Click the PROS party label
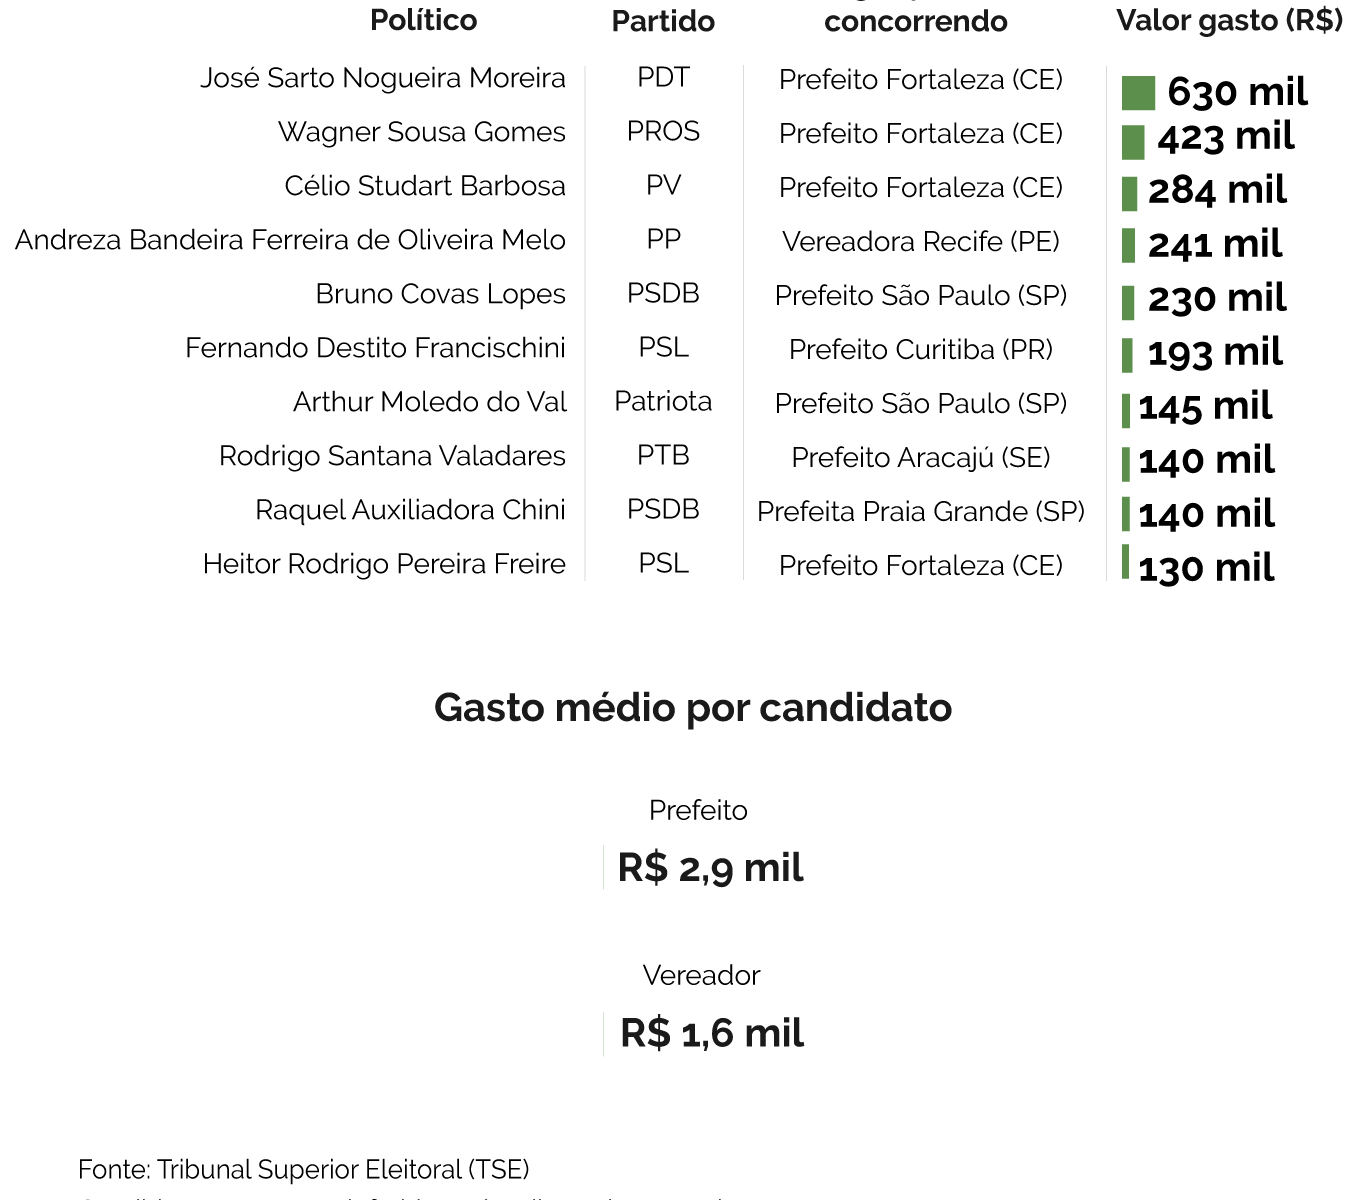Image resolution: width=1366 pixels, height=1200 pixels. tap(663, 132)
